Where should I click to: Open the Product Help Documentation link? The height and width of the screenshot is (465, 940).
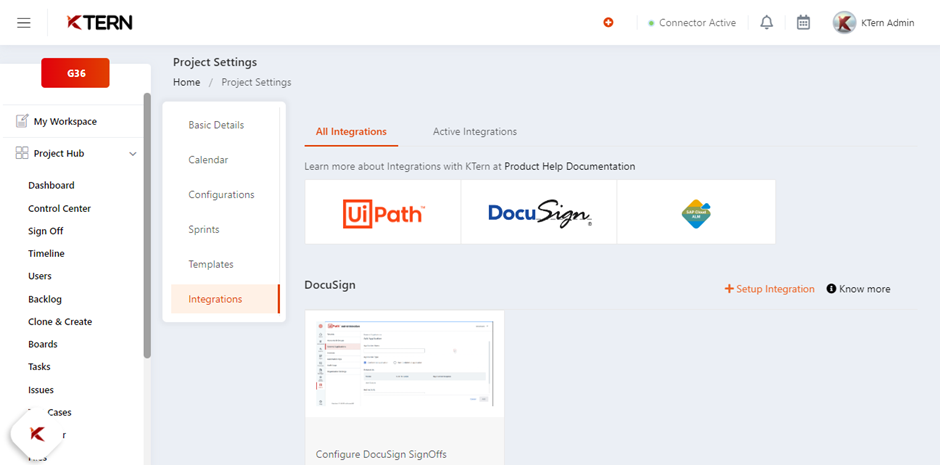(x=570, y=167)
